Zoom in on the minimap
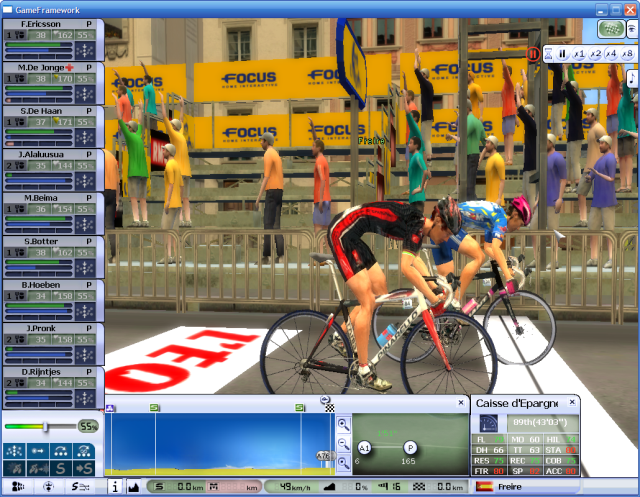The width and height of the screenshot is (640, 497). [x=343, y=423]
